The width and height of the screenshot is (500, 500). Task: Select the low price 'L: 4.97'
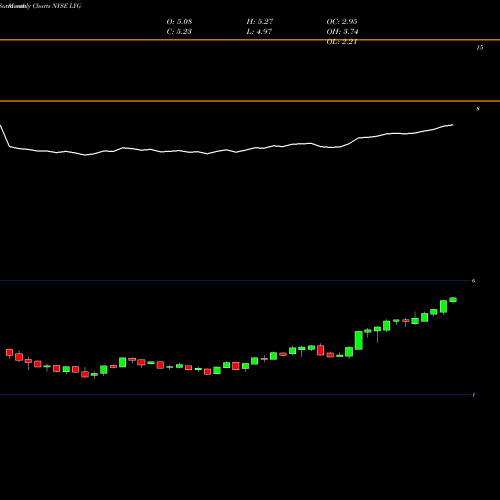click(x=259, y=32)
